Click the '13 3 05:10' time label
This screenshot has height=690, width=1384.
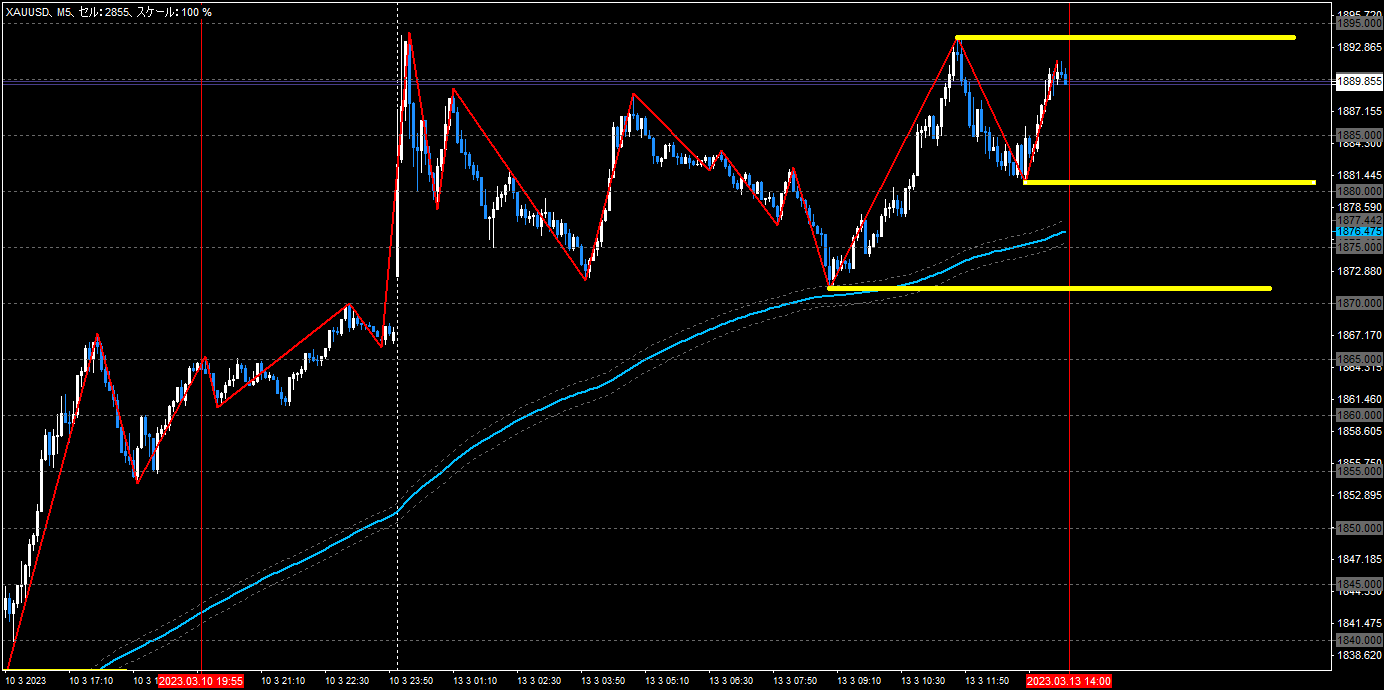667,681
